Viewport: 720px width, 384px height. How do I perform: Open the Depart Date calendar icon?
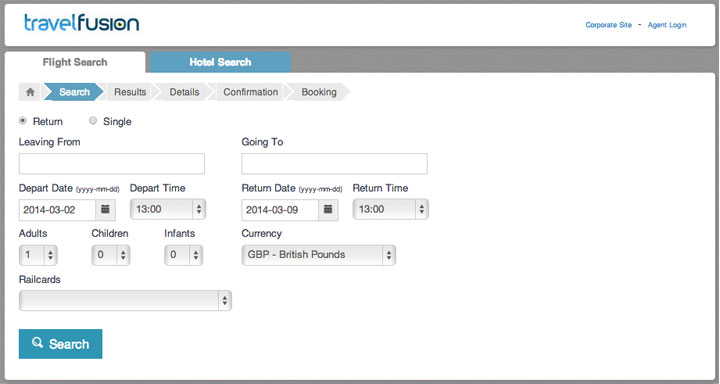[105, 209]
